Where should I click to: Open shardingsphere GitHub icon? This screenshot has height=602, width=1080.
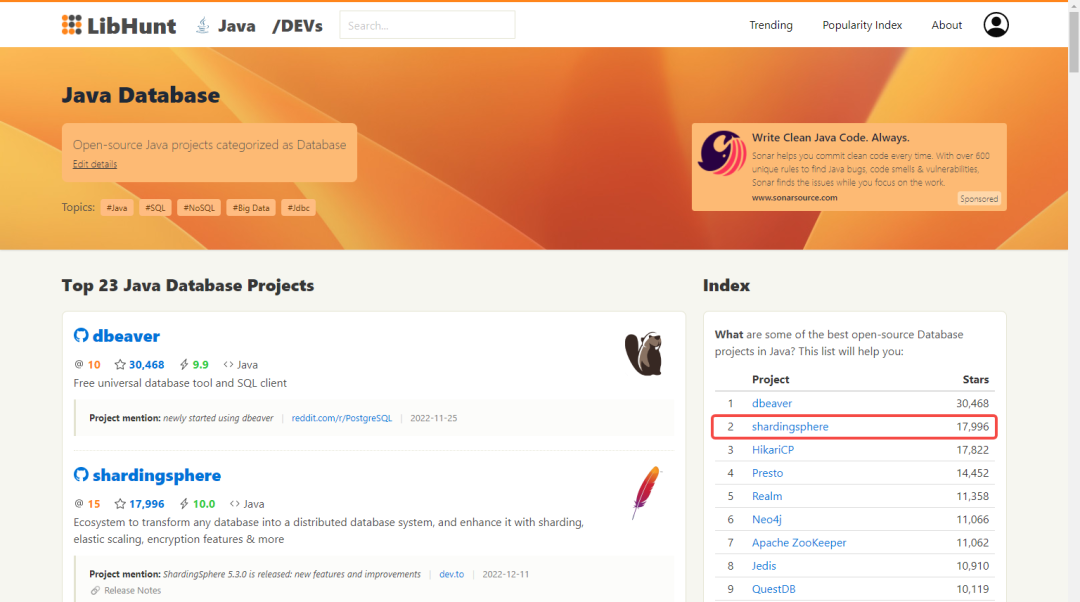click(x=81, y=475)
